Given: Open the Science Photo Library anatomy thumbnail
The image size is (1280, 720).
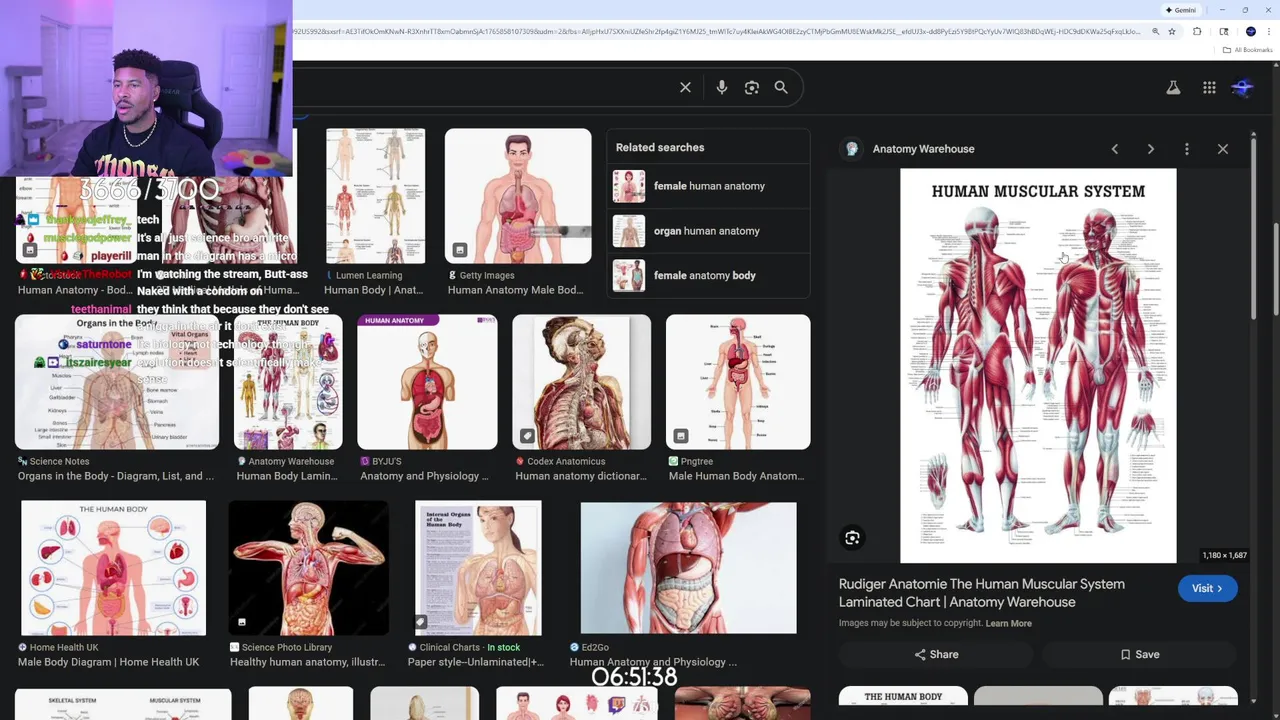Looking at the screenshot, I should (x=308, y=568).
